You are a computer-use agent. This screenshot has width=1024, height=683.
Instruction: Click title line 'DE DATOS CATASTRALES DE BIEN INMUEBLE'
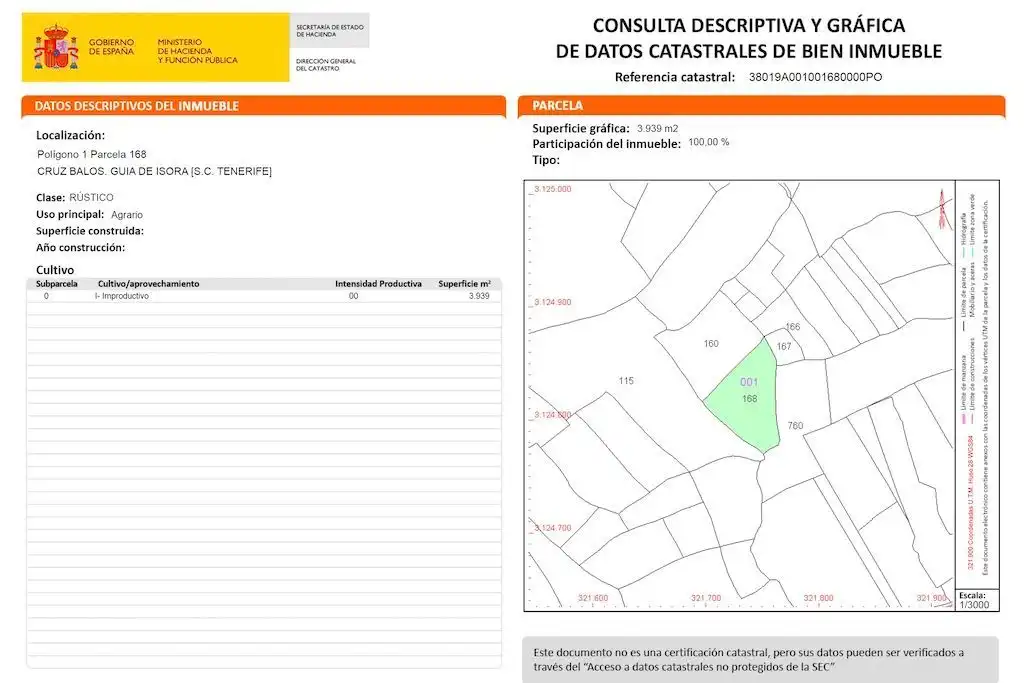point(748,51)
